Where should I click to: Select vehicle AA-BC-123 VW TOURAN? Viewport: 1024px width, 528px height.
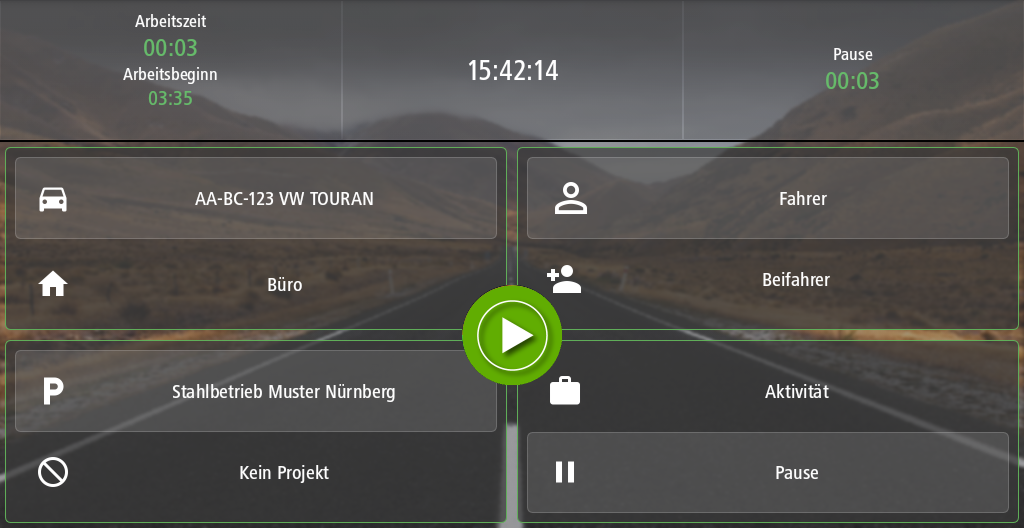pos(256,198)
